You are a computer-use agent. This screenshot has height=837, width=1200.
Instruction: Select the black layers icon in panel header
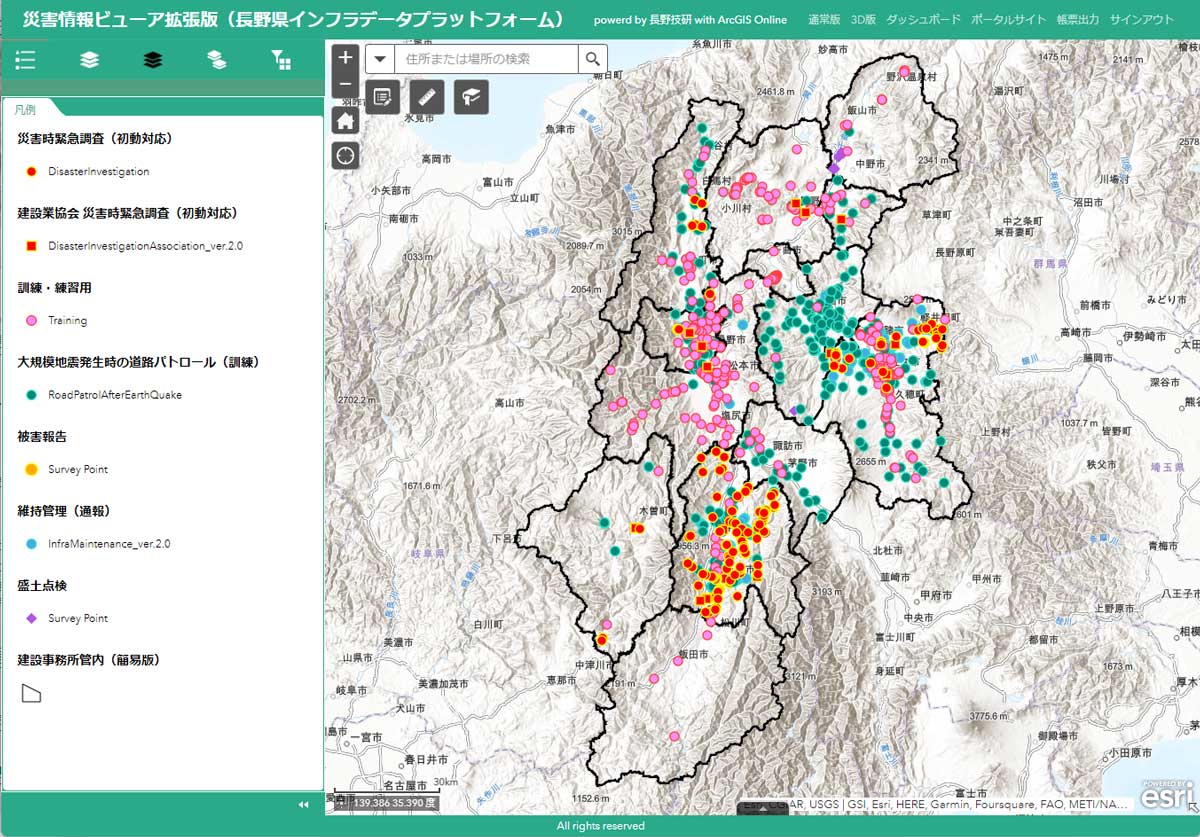coord(152,60)
